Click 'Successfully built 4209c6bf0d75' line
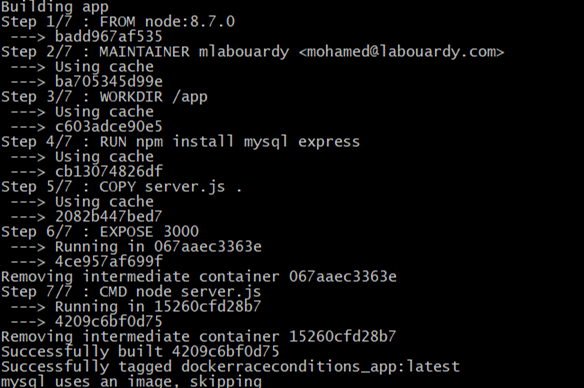Viewport: 584px width, 388px height. click(140, 352)
